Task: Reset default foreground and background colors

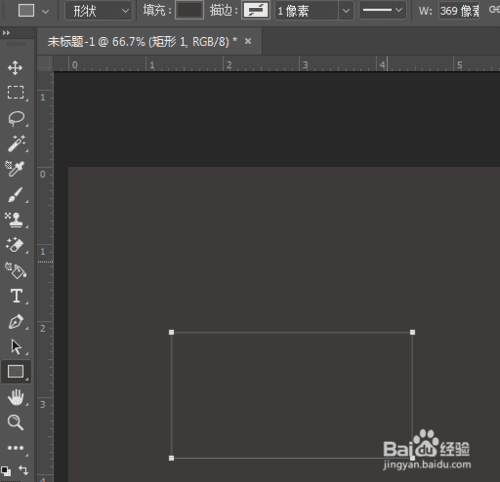Action: click(x=6, y=471)
